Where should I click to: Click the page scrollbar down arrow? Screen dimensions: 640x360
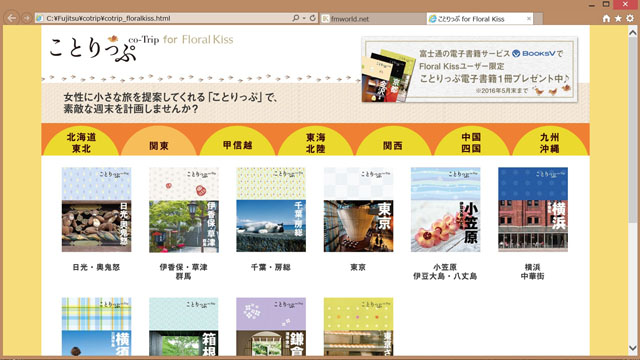[x=633, y=348]
